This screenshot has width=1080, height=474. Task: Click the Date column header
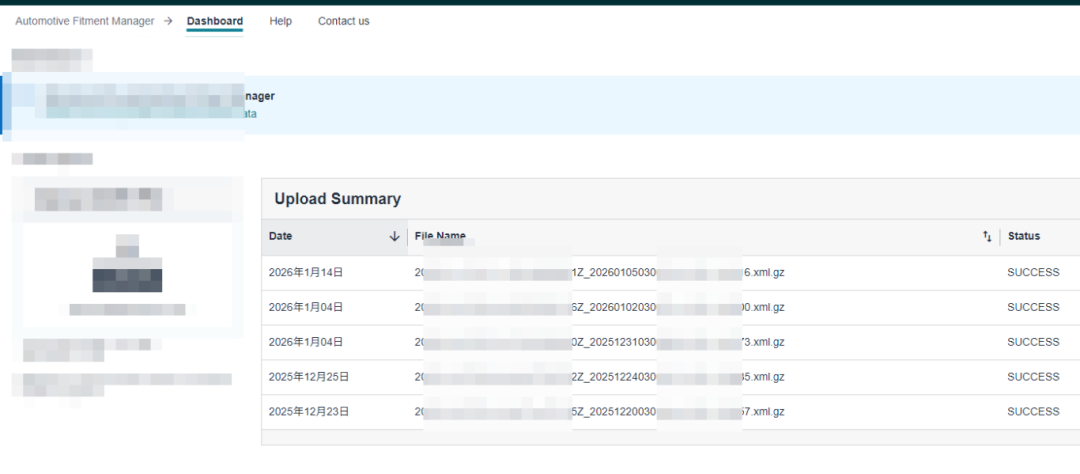[x=281, y=237]
